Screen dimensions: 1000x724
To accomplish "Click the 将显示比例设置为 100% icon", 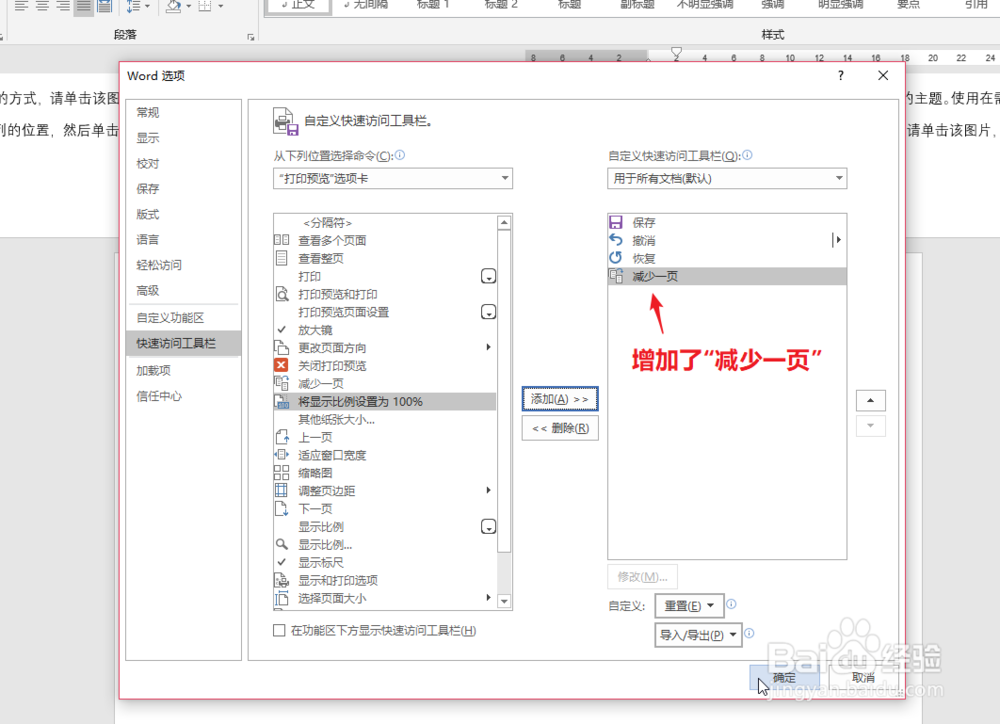I will [x=281, y=401].
